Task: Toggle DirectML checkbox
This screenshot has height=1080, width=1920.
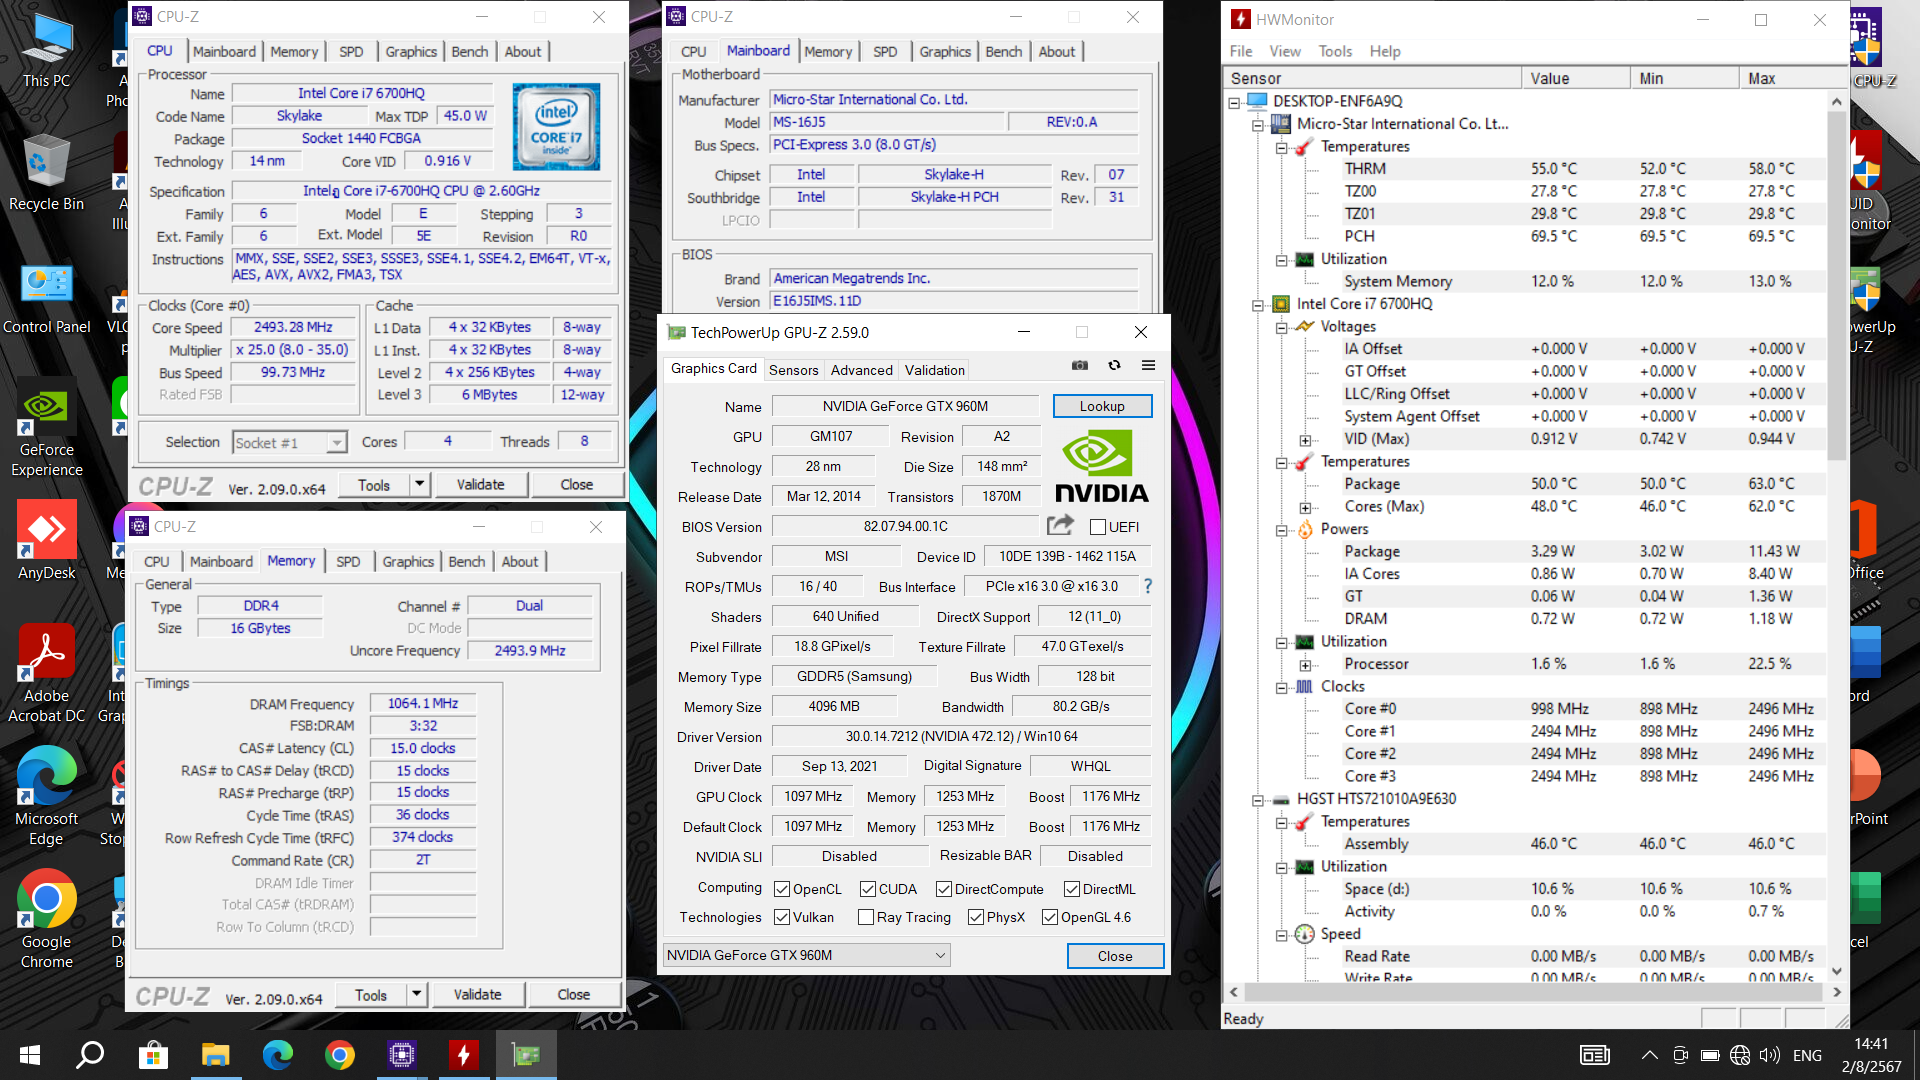Action: click(1071, 889)
